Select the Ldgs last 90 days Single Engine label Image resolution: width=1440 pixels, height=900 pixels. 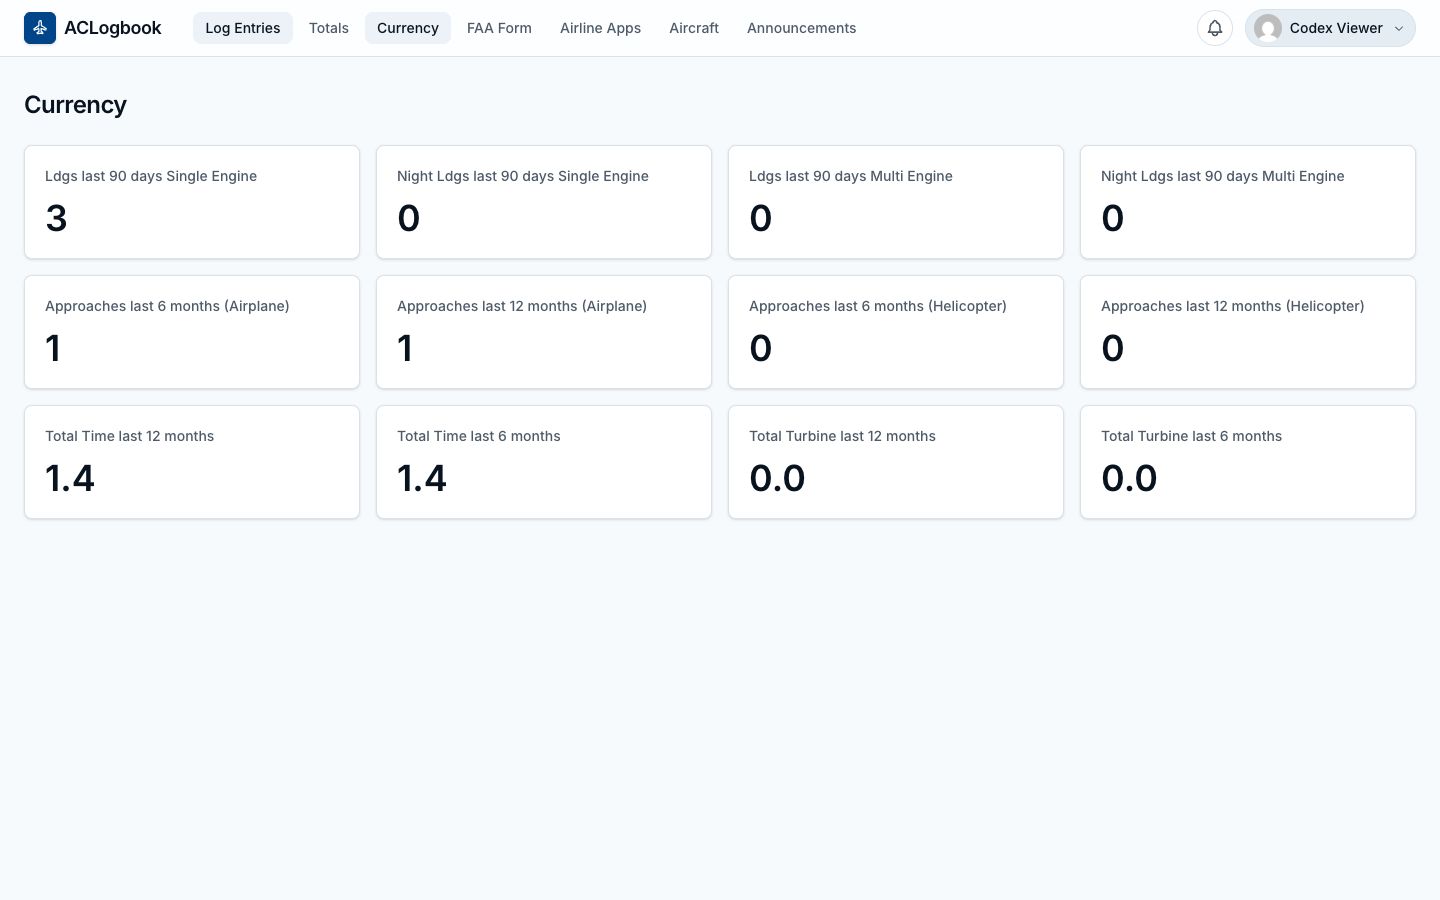click(151, 176)
